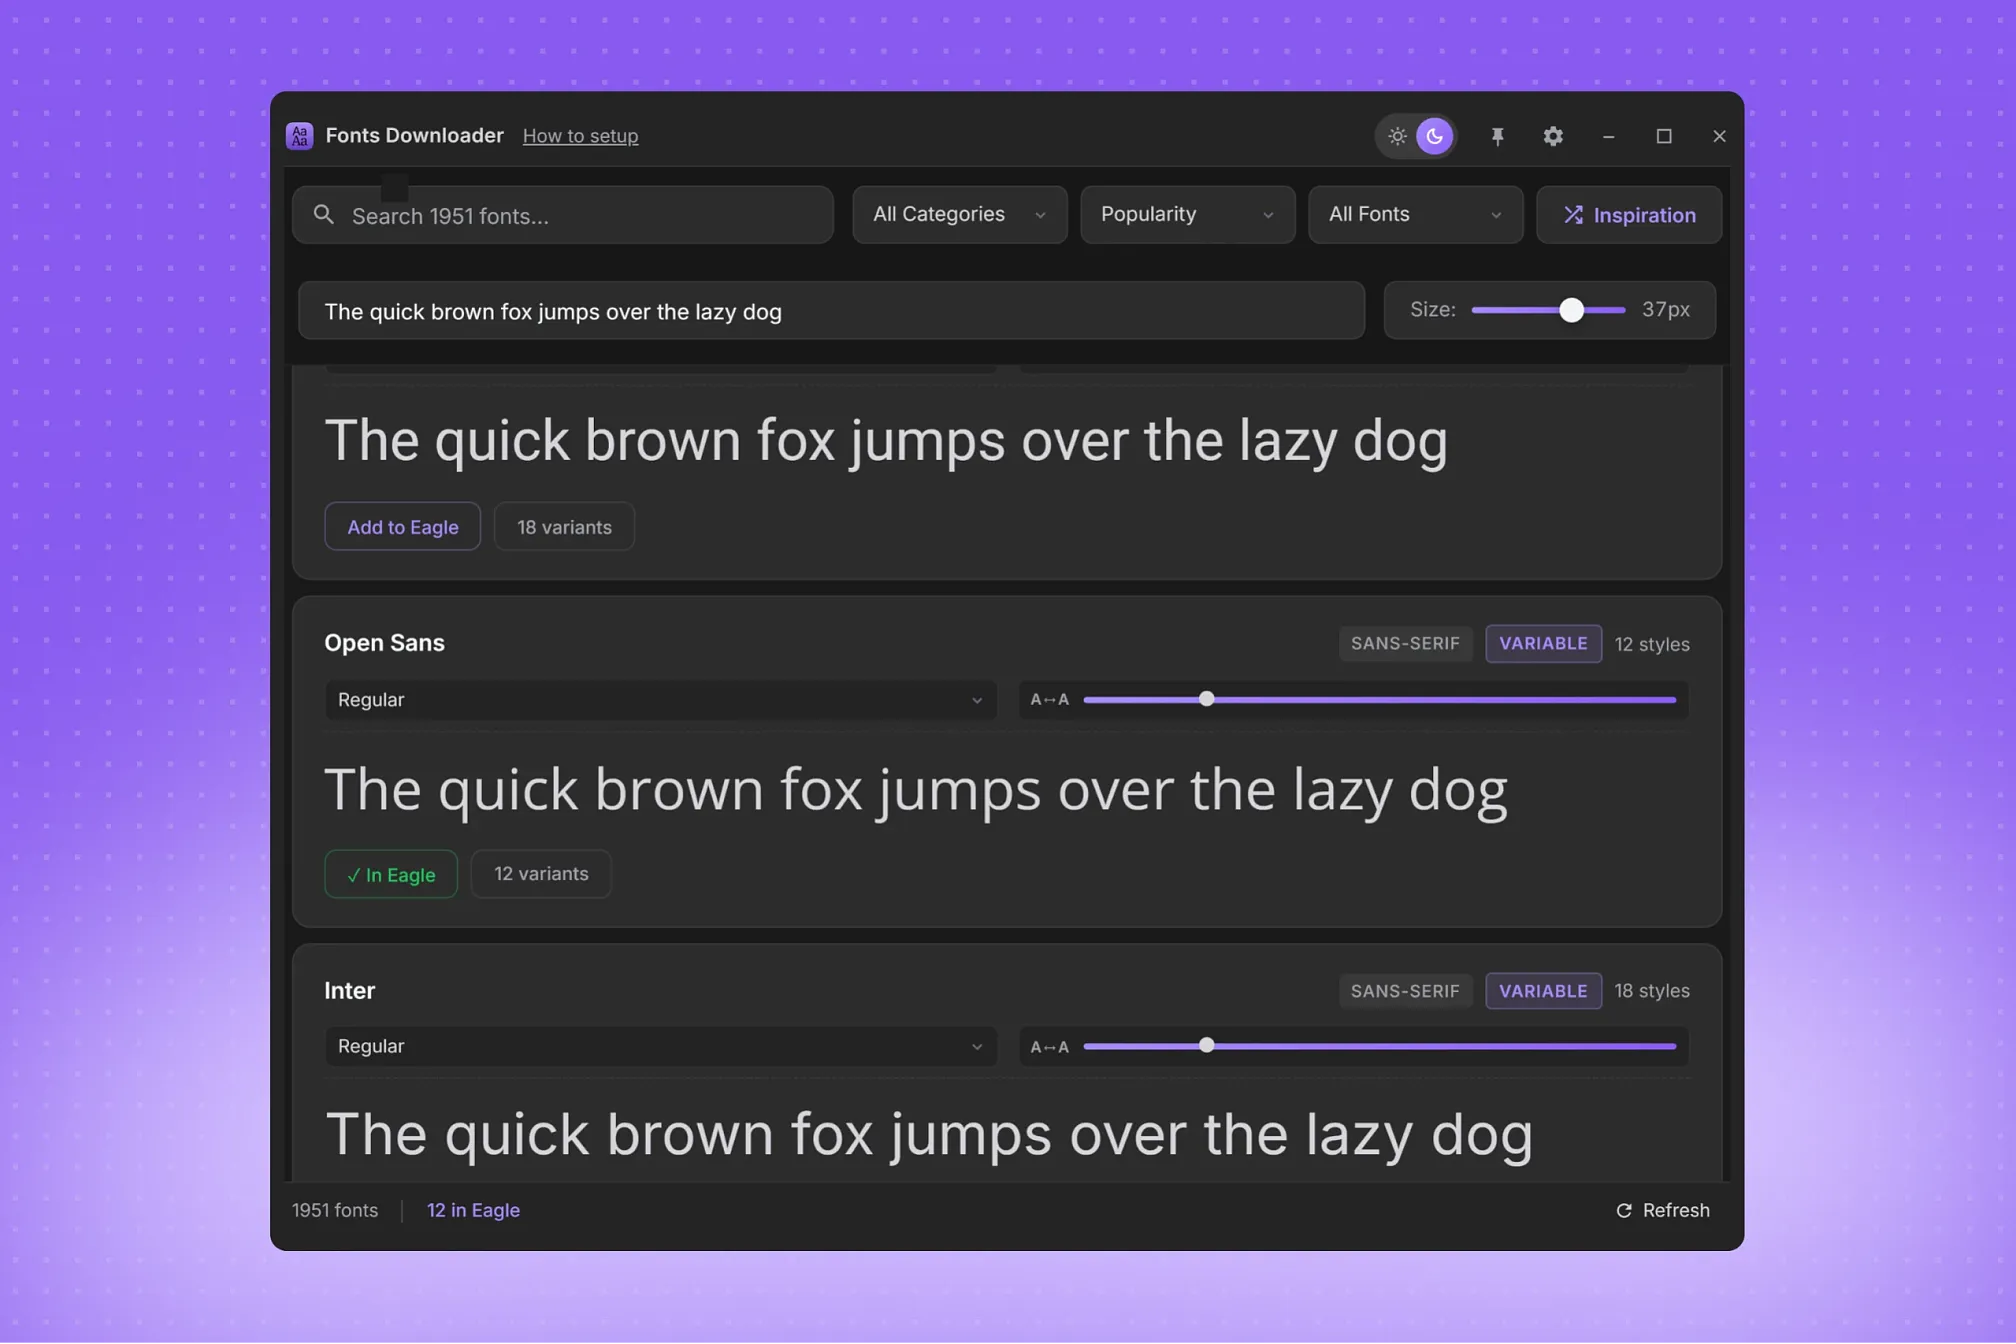This screenshot has width=2016, height=1344.
Task: Click the refresh arrow icon
Action: [1624, 1211]
